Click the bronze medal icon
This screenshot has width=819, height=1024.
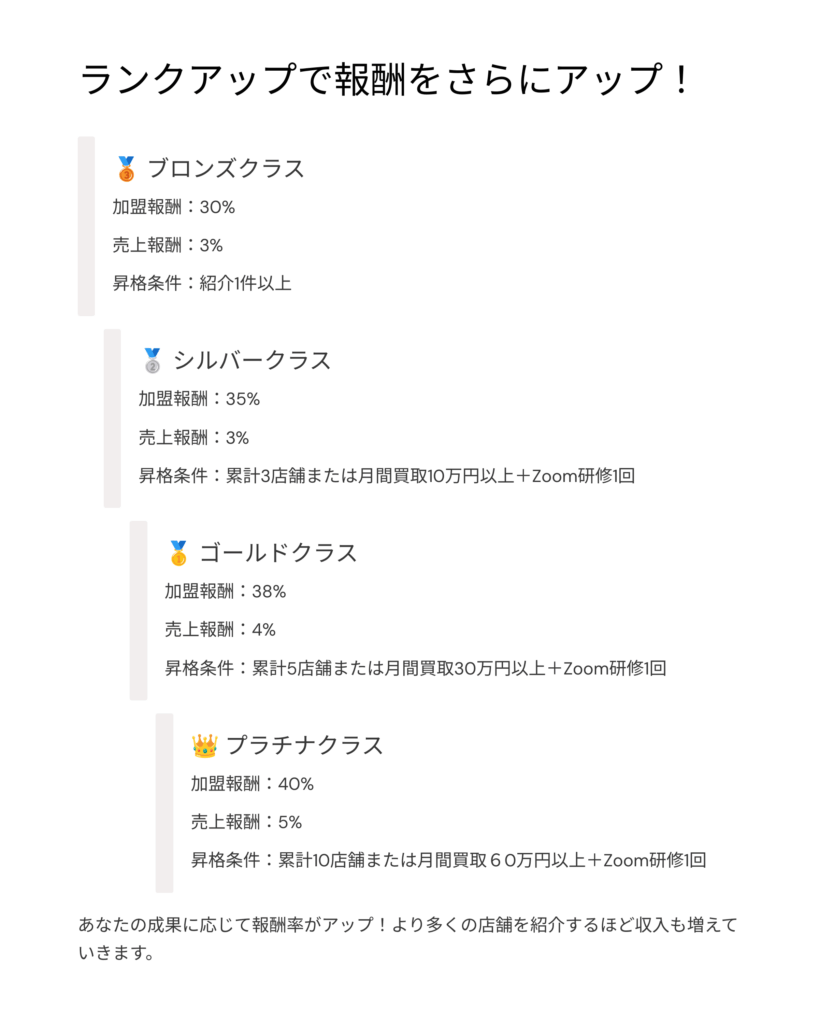tap(126, 168)
